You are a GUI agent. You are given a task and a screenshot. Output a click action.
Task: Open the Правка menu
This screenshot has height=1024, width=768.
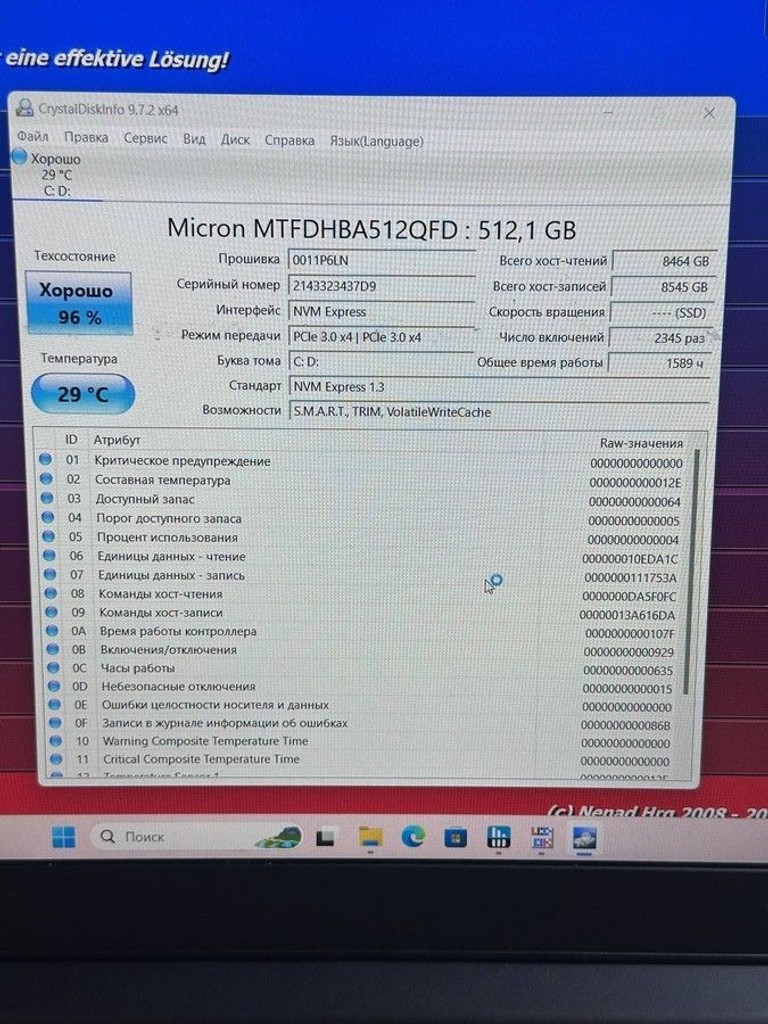[86, 137]
